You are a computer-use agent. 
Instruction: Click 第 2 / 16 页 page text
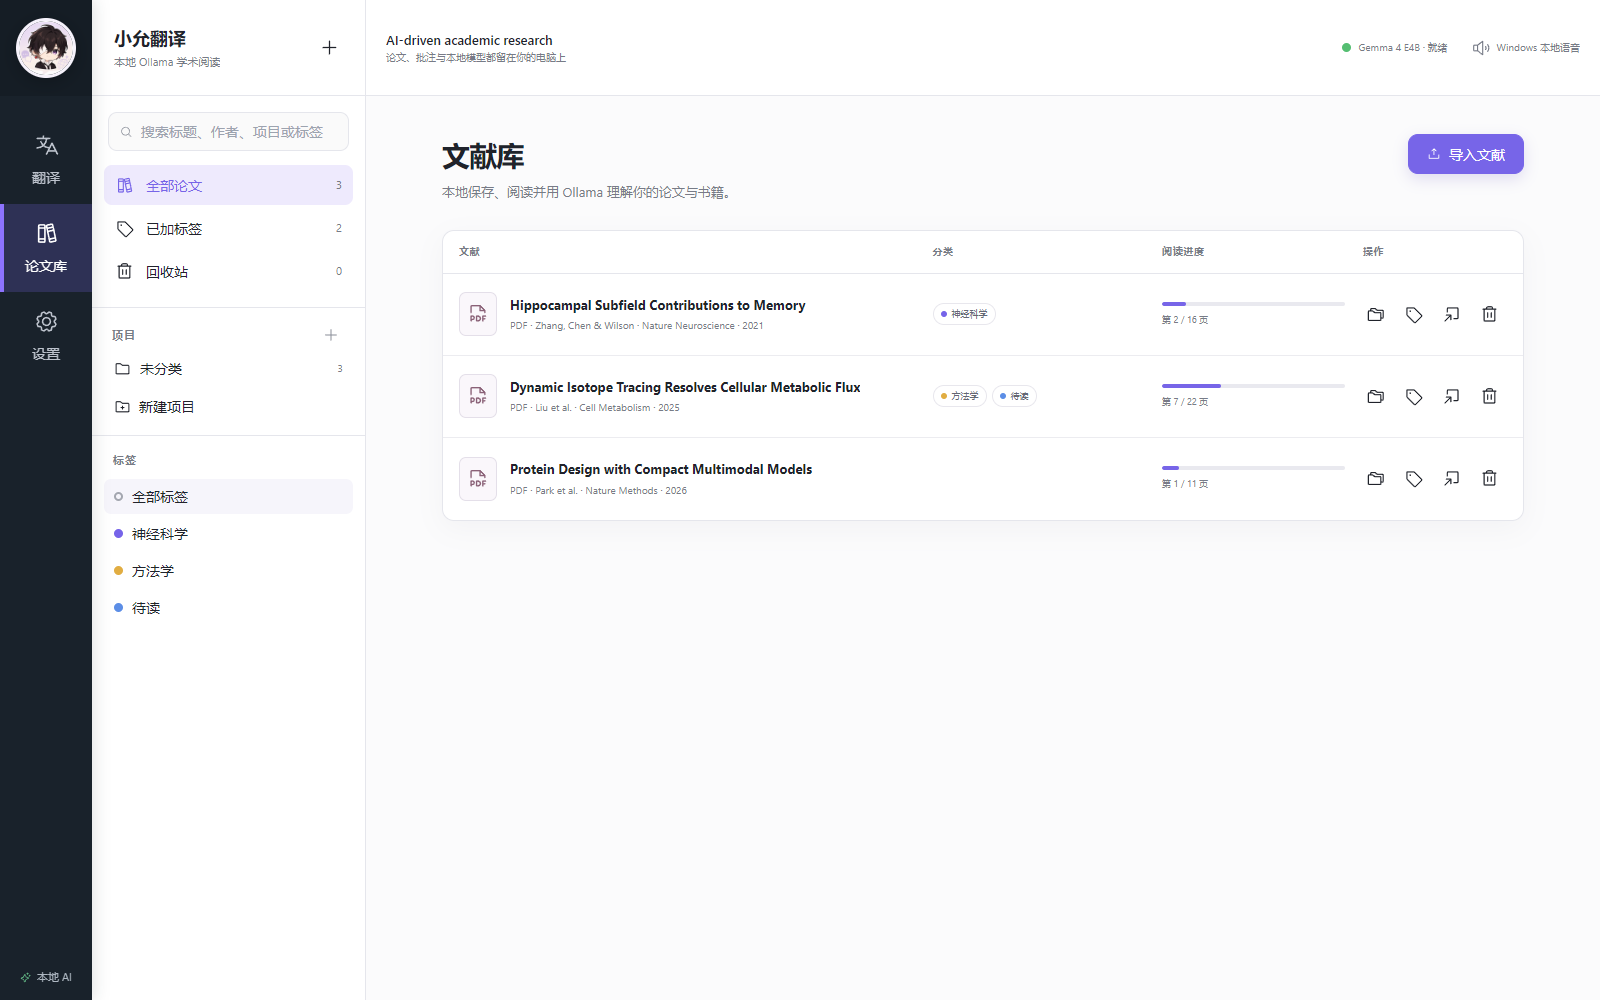pyautogui.click(x=1185, y=320)
